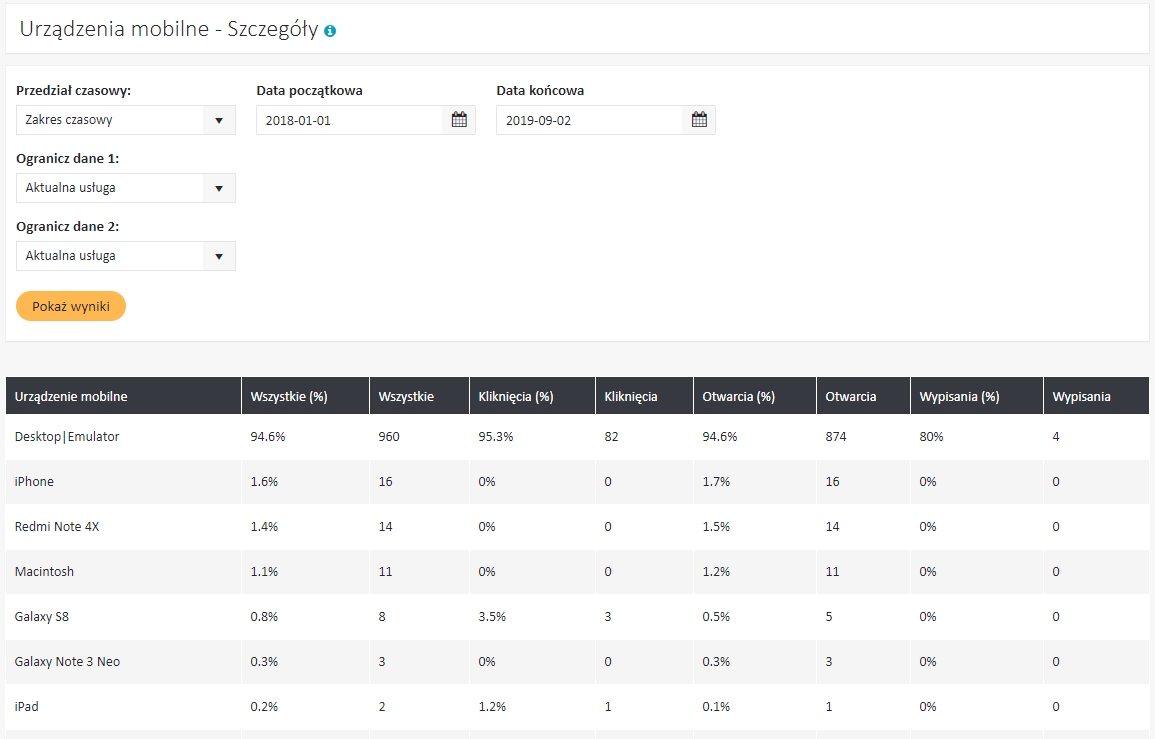Image resolution: width=1155 pixels, height=739 pixels.
Task: Click the Desktop|Emulator clicks value 82
Action: [612, 437]
